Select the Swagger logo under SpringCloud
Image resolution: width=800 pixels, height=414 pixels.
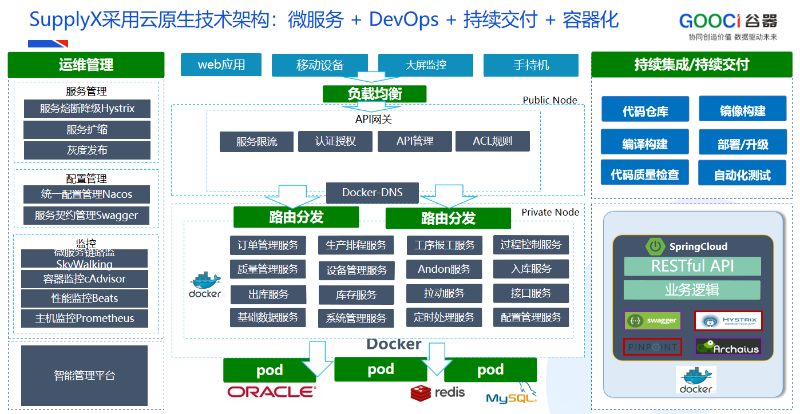coord(651,321)
